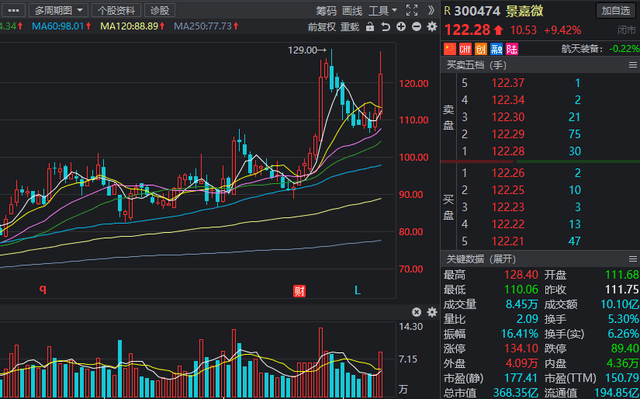Collapse side panel with double chevron

[x=431, y=11]
